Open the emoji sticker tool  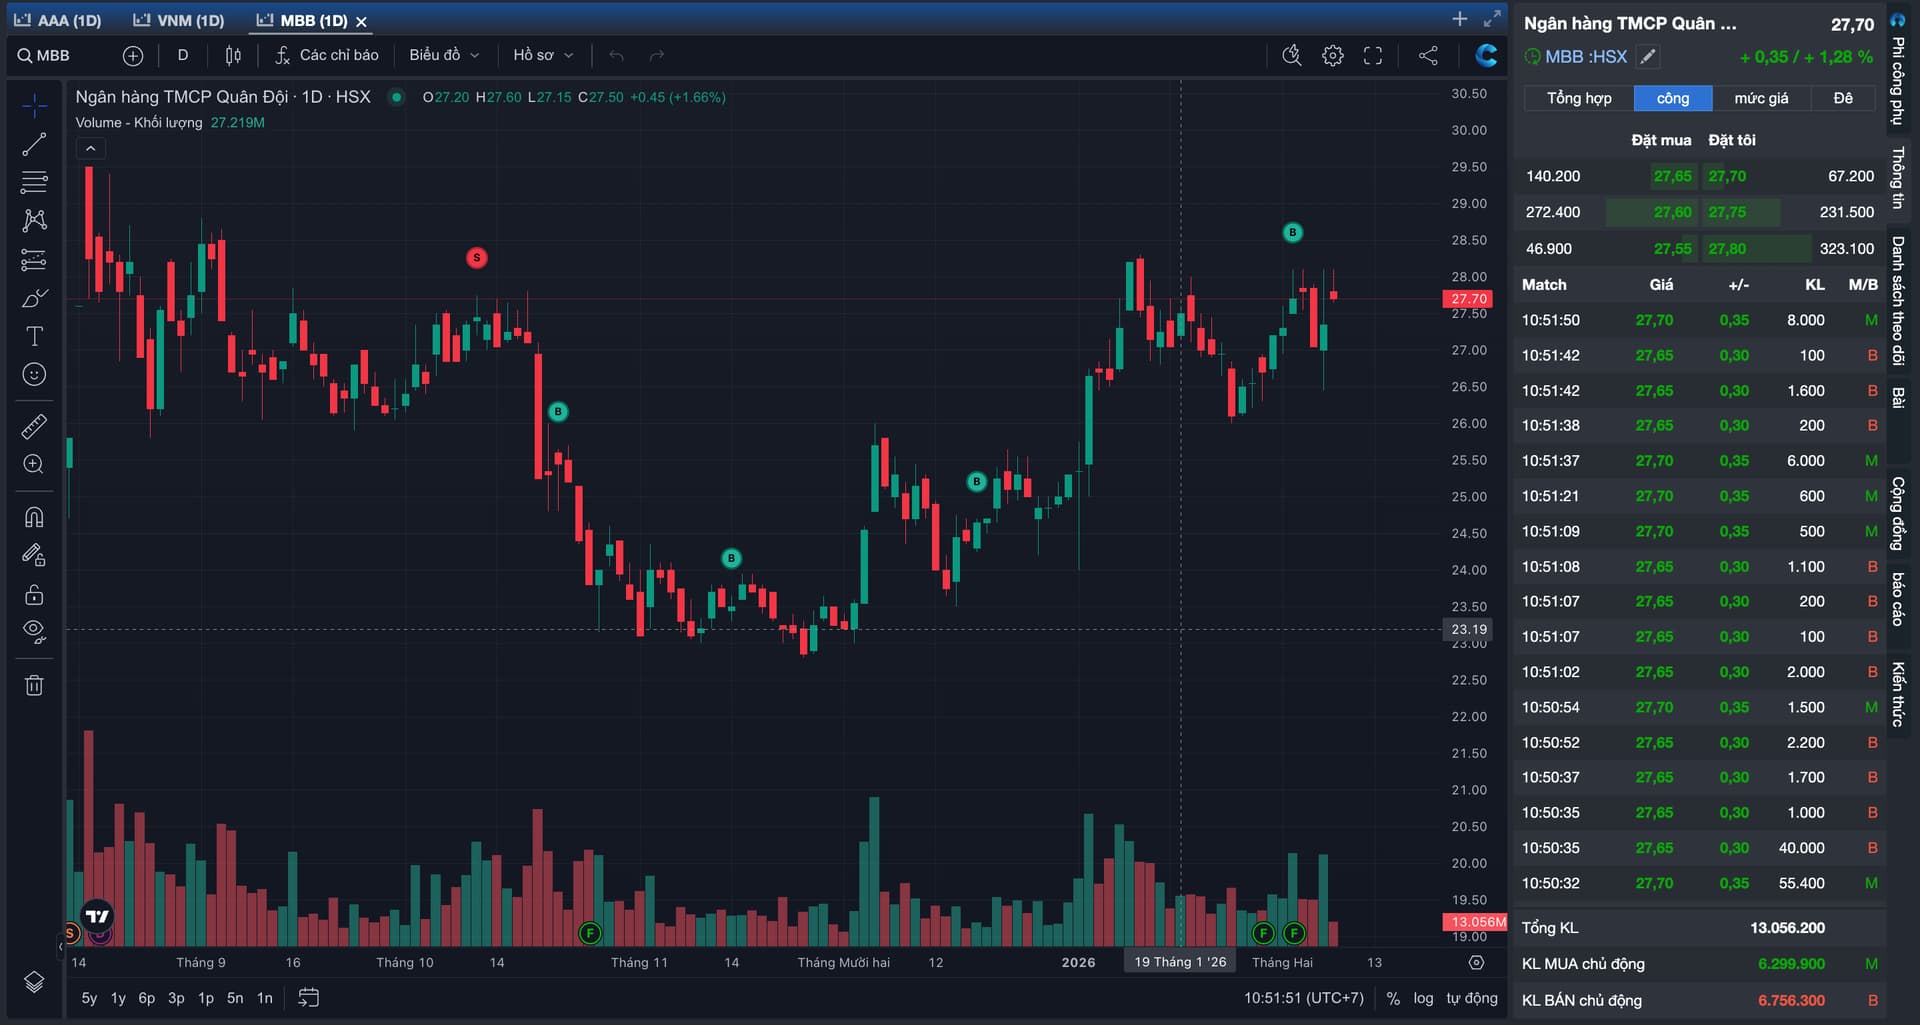click(34, 374)
